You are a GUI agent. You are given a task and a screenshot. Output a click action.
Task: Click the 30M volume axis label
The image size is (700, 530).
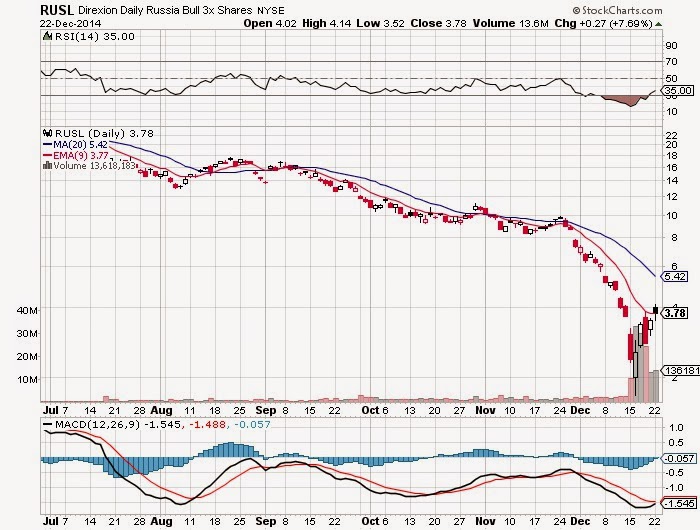click(28, 334)
